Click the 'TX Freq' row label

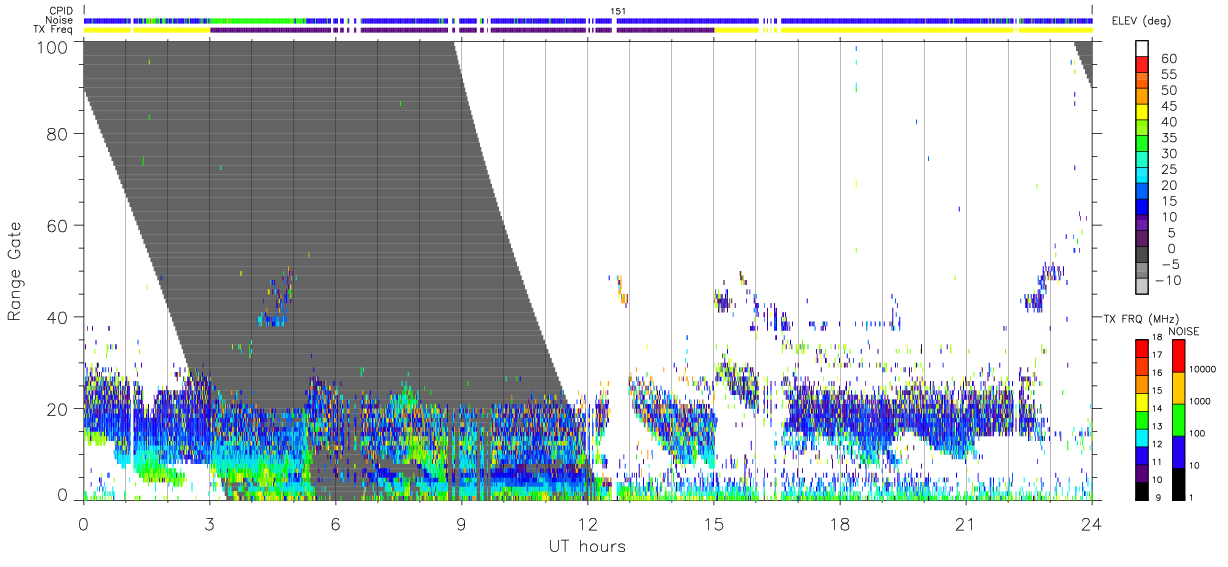click(x=54, y=30)
